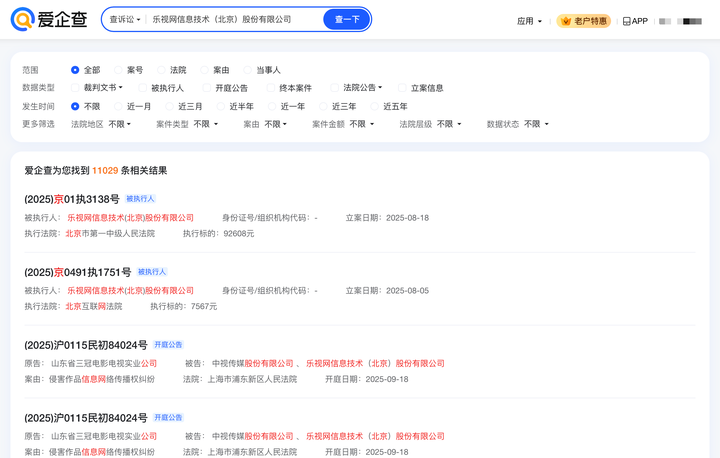Open the APP download icon
This screenshot has width=720, height=458.
pos(626,21)
